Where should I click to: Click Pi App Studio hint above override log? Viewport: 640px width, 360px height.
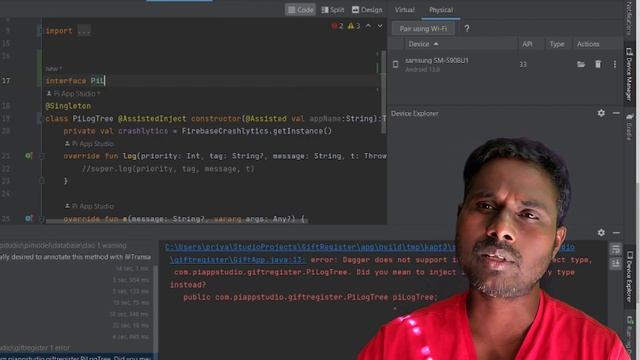coord(89,144)
